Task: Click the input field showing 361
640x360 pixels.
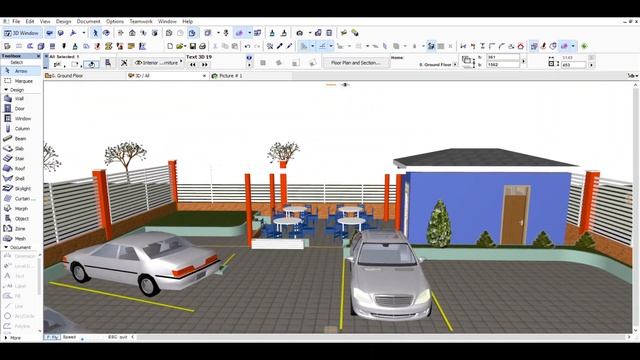Action: pyautogui.click(x=503, y=58)
